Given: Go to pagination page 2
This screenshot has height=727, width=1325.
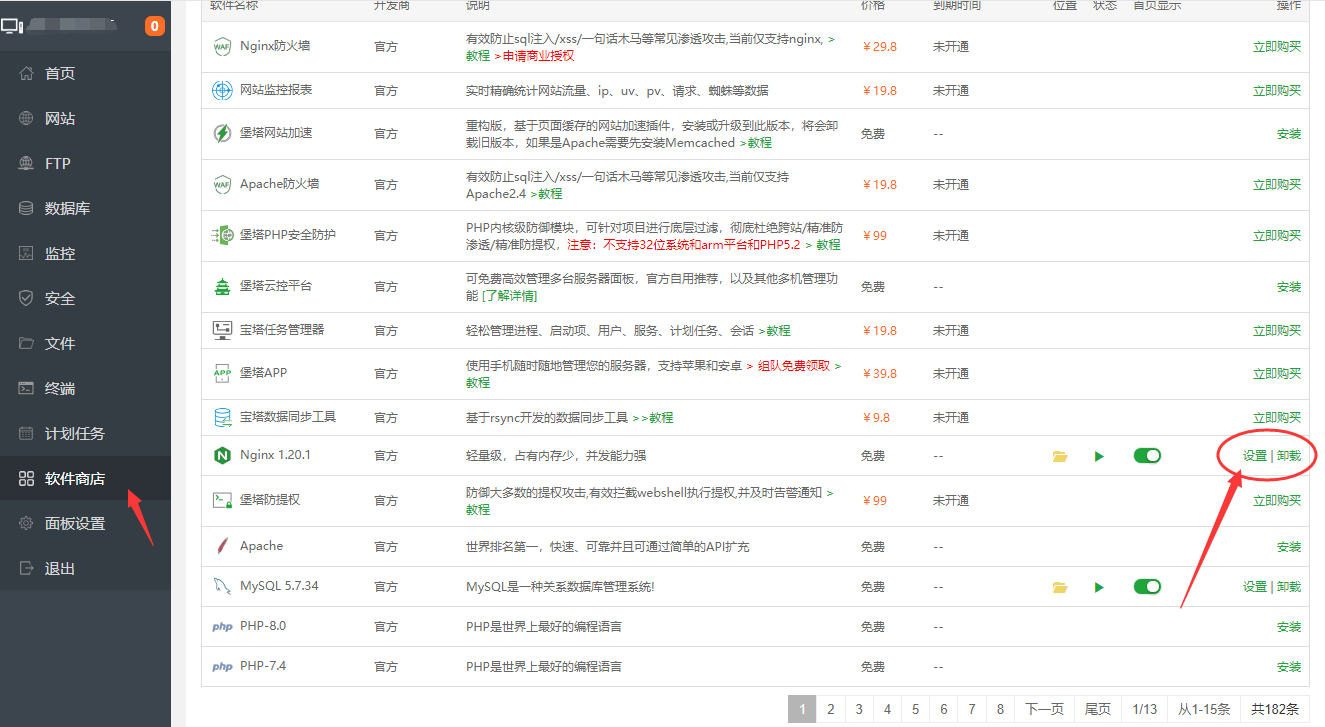Looking at the screenshot, I should coord(830,709).
